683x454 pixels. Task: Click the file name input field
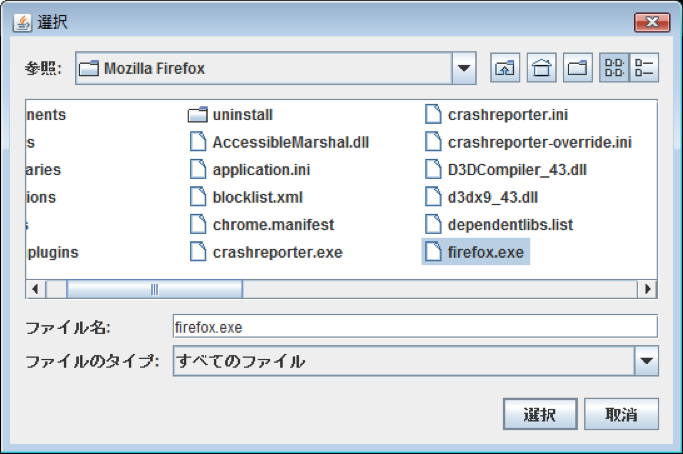click(x=415, y=326)
